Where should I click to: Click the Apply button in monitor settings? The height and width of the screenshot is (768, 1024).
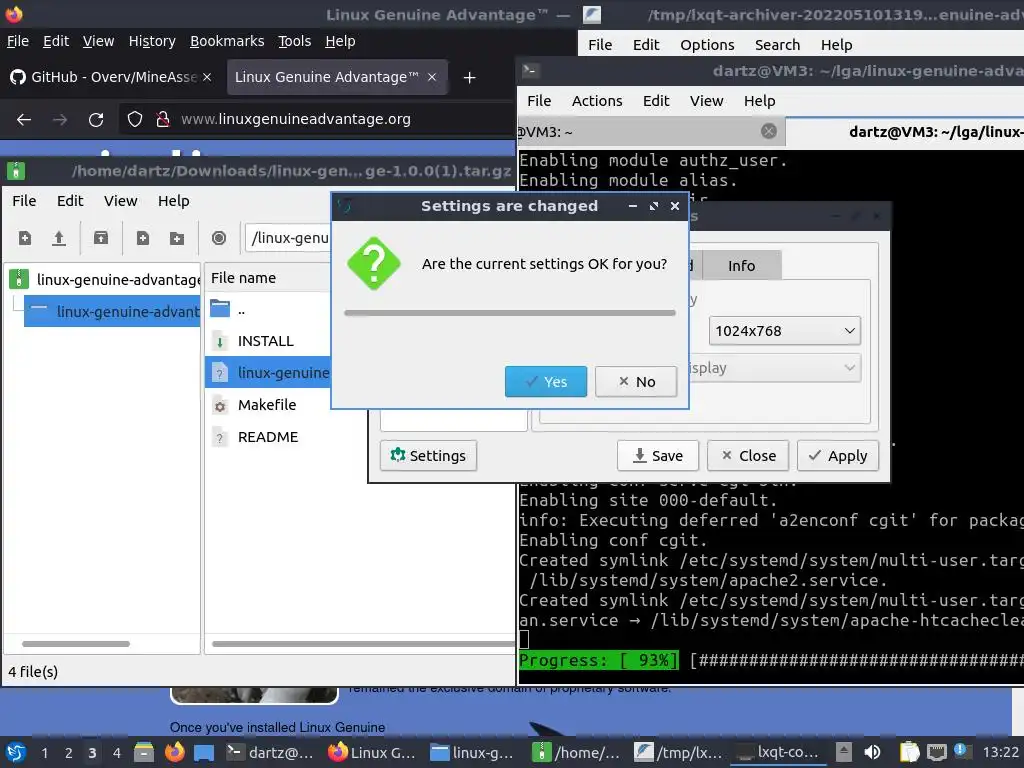pyautogui.click(x=838, y=456)
